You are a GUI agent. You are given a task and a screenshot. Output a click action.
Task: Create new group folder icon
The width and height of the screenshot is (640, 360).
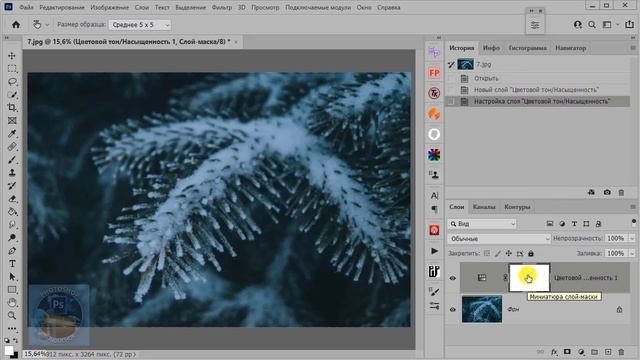point(594,352)
